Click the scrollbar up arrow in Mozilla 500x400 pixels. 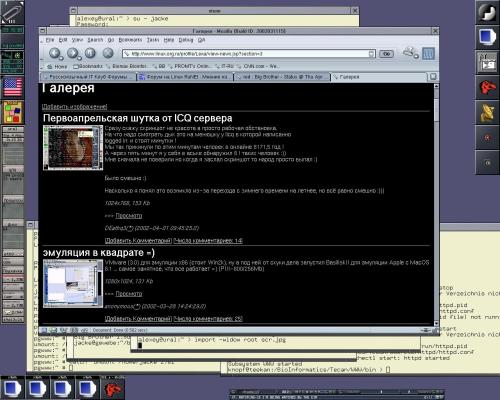(436, 86)
